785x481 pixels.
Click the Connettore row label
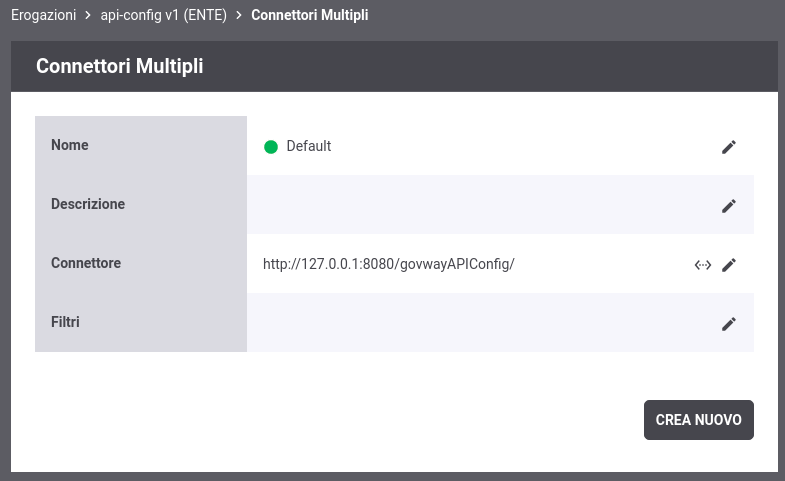click(86, 263)
